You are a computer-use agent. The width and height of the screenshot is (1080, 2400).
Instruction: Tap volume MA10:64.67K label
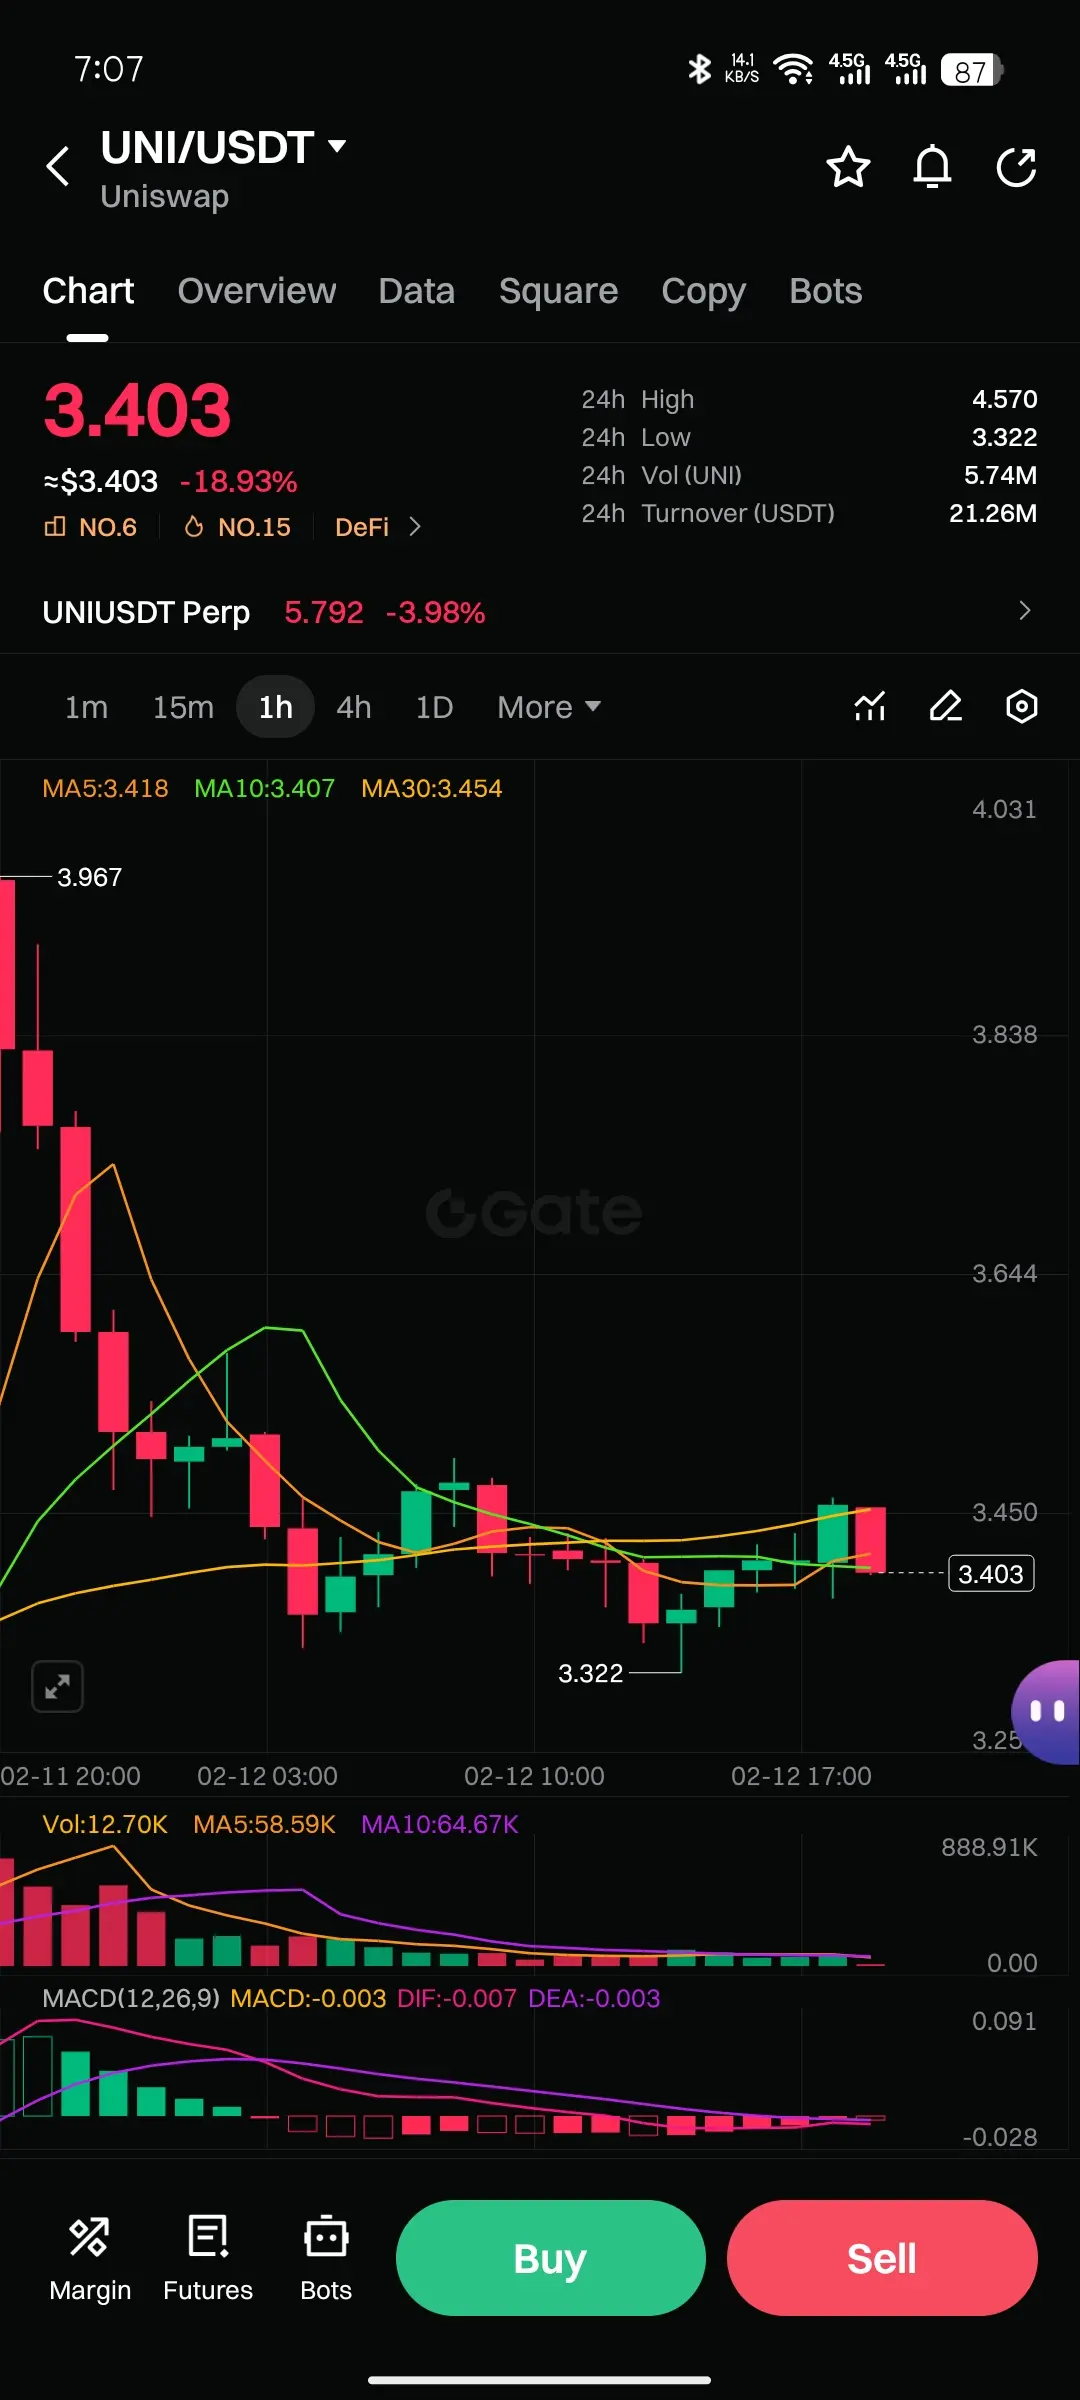pyautogui.click(x=440, y=1824)
